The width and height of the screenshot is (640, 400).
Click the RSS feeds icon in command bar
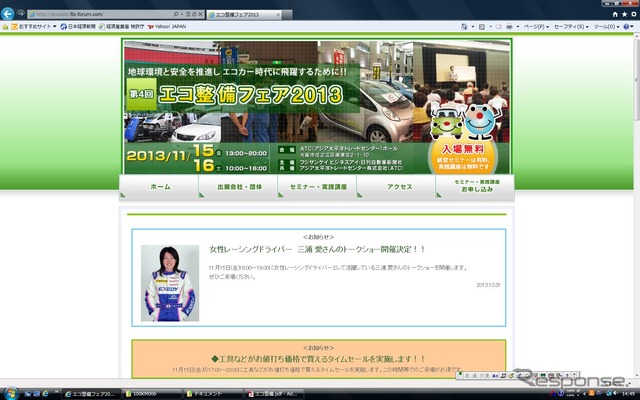tap(482, 27)
